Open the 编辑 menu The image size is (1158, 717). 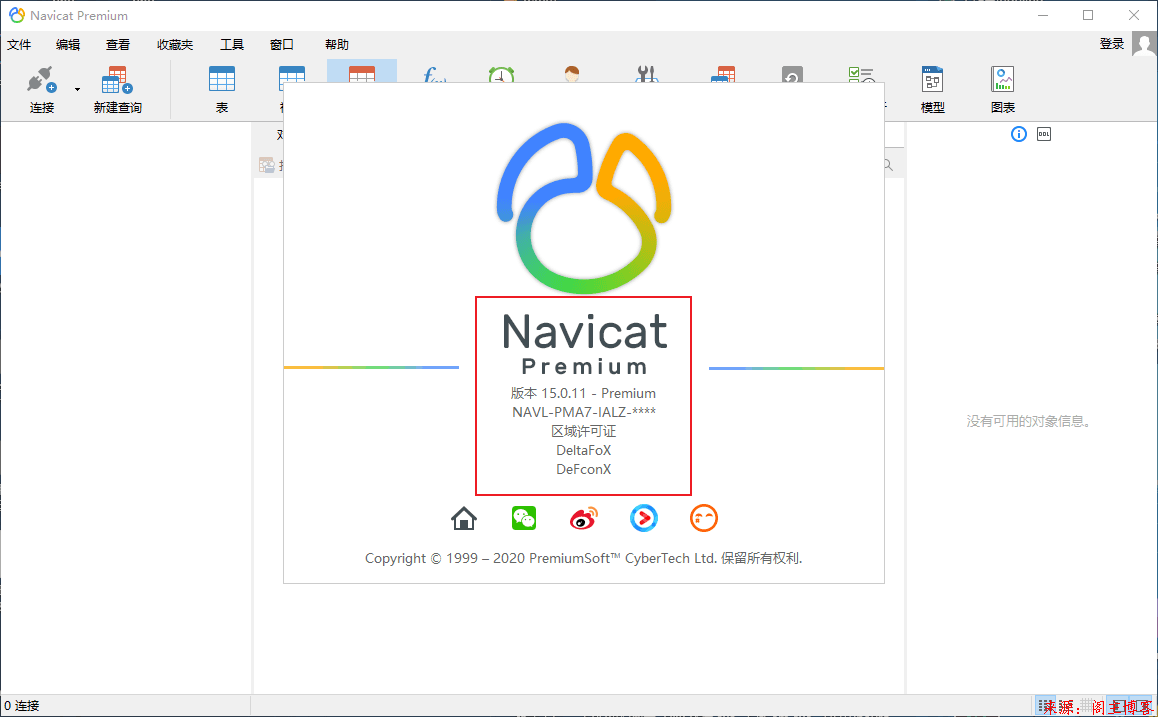pos(68,45)
